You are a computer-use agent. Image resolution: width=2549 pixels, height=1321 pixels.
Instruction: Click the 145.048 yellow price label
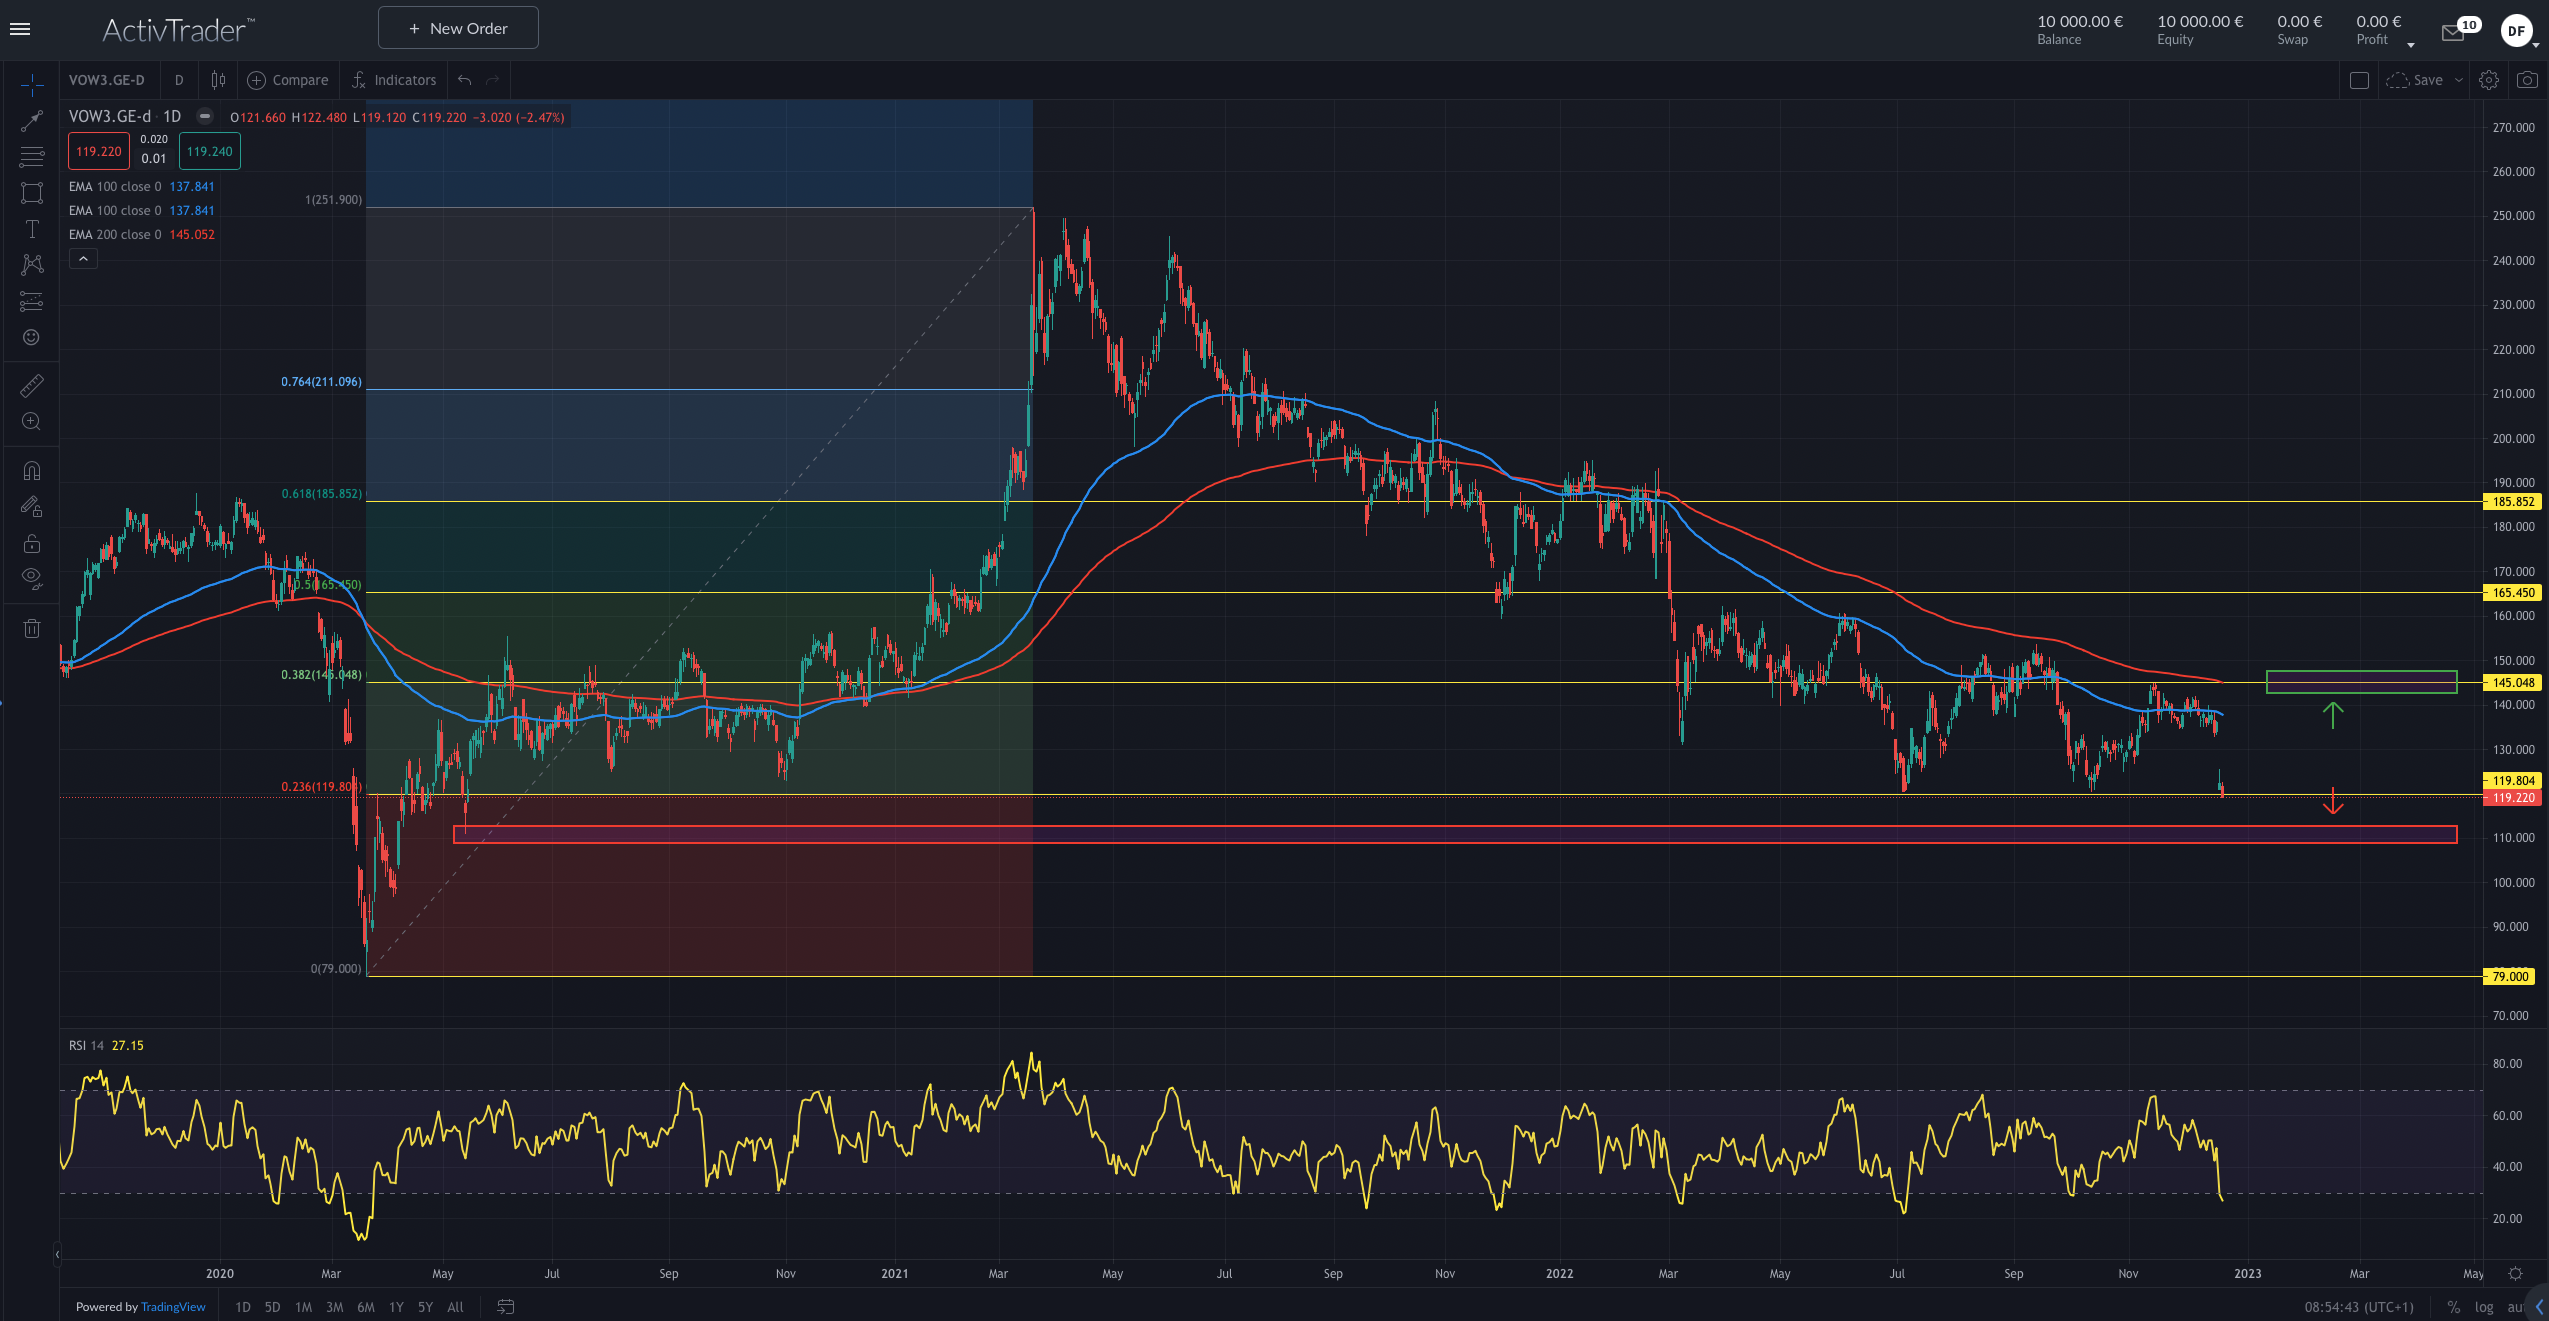tap(2511, 683)
